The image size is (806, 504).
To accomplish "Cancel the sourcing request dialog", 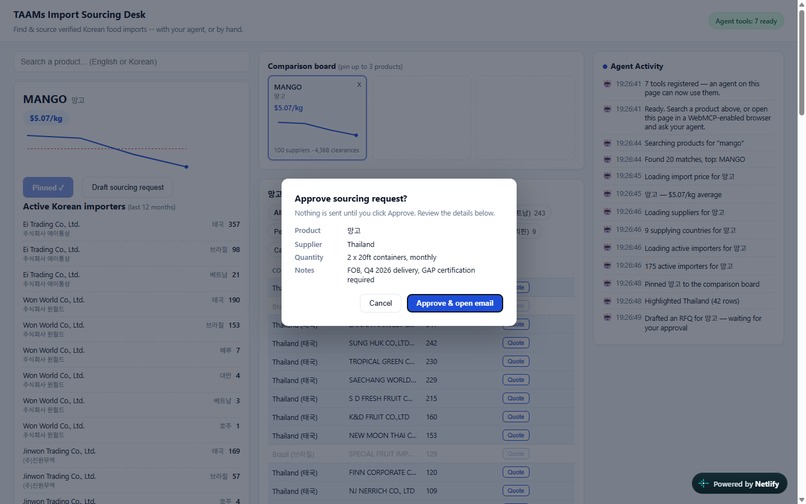I will click(380, 303).
